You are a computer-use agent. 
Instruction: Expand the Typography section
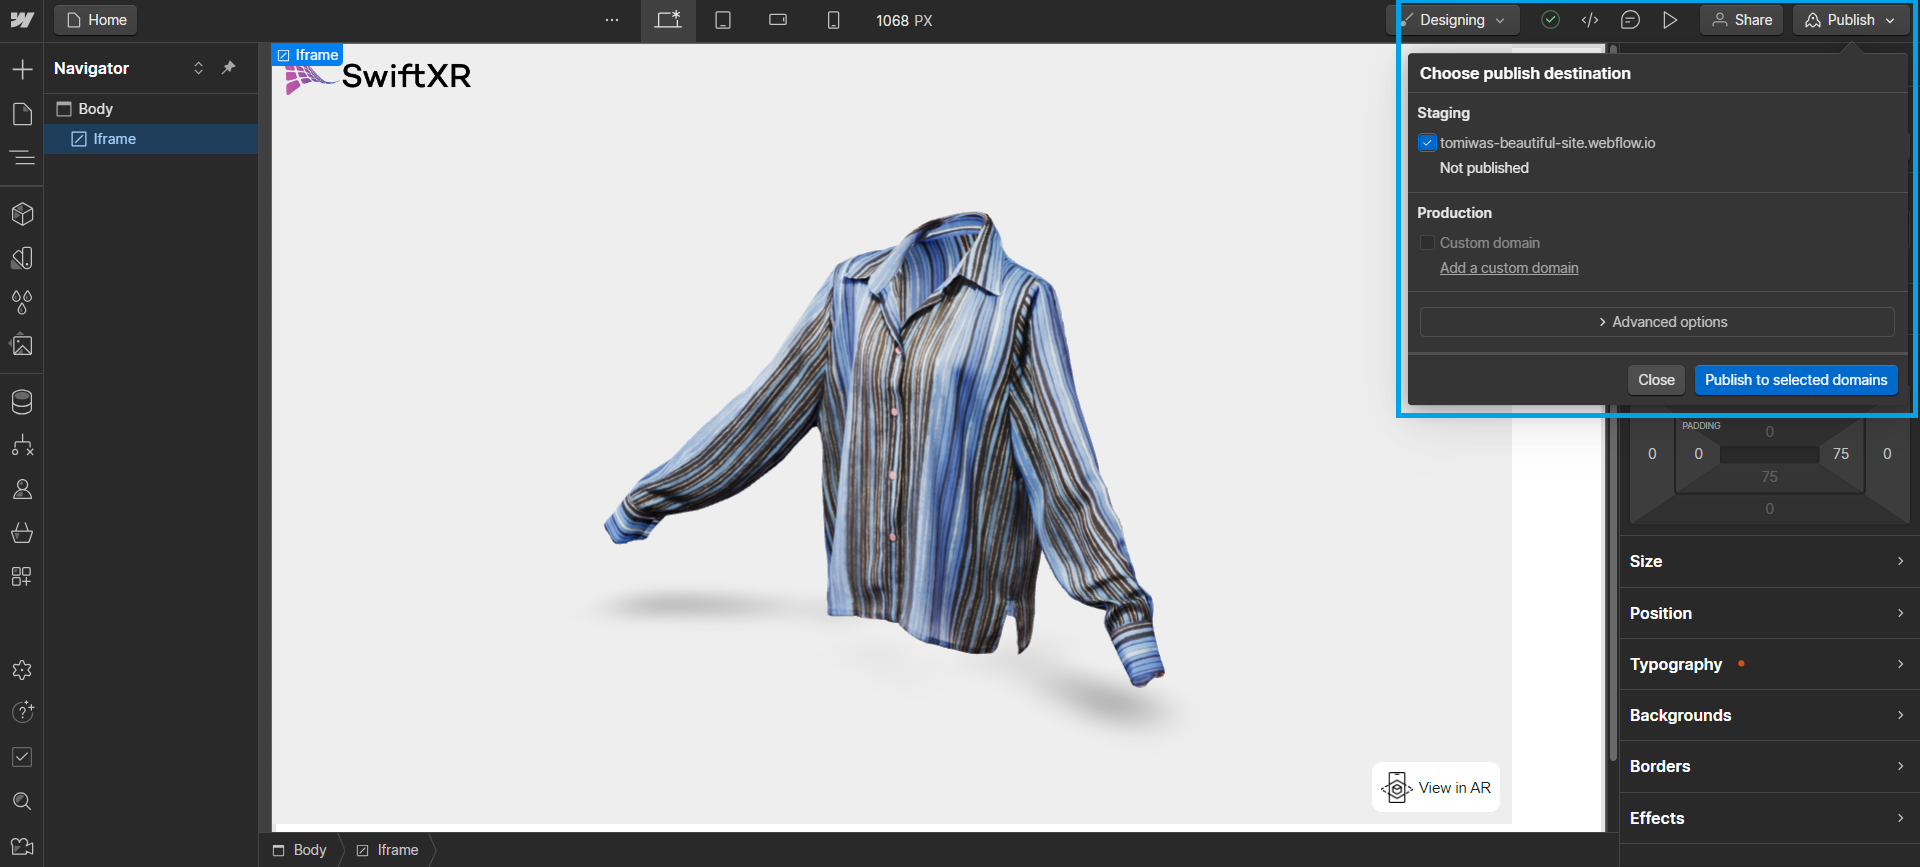click(x=1767, y=664)
